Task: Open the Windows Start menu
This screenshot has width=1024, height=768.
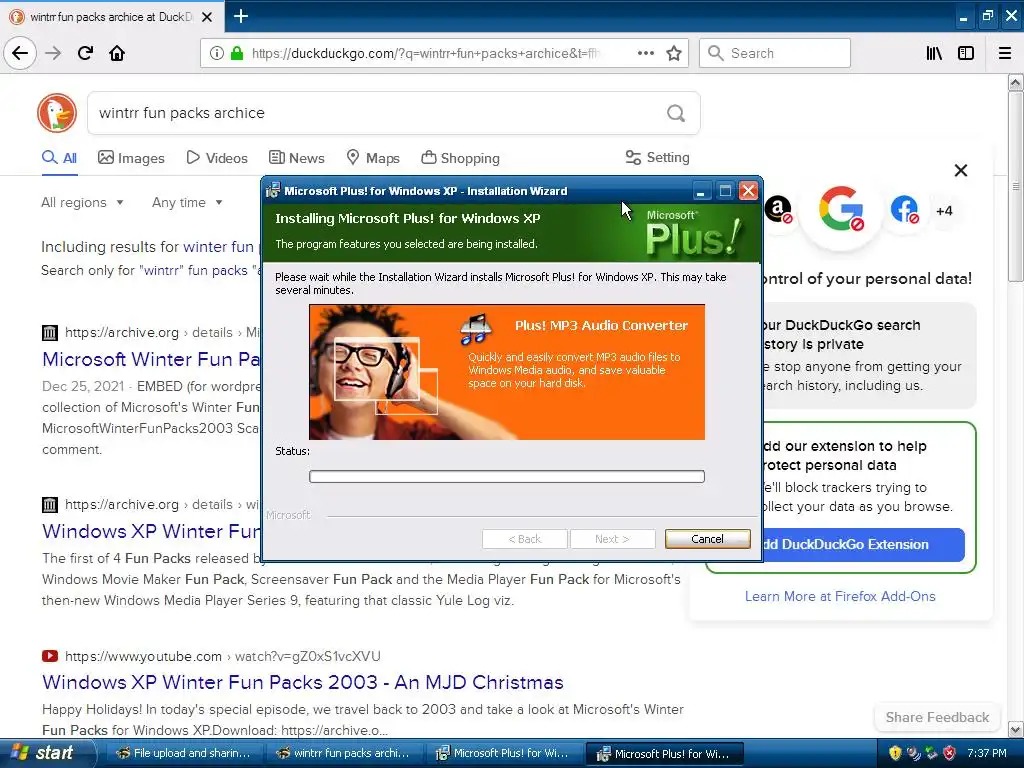Action: (46, 753)
